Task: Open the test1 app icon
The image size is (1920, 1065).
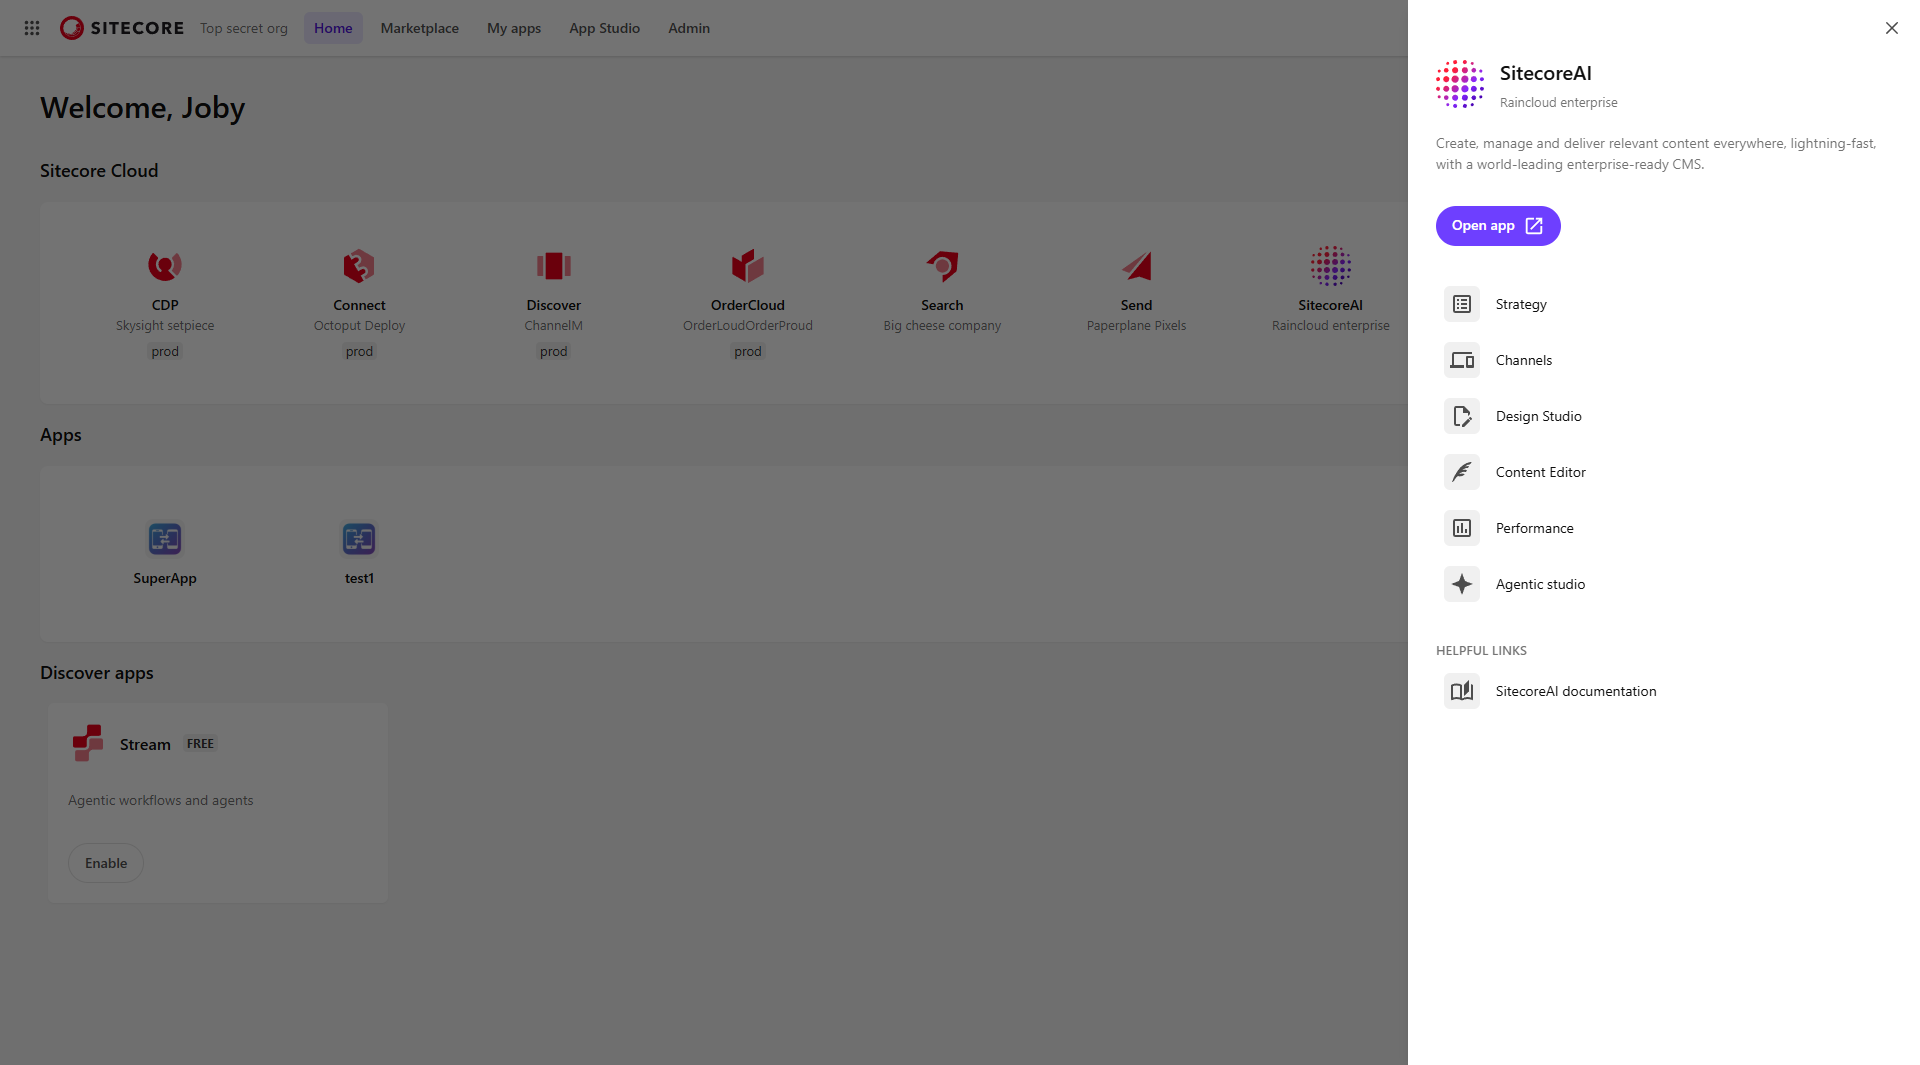Action: [x=359, y=539]
